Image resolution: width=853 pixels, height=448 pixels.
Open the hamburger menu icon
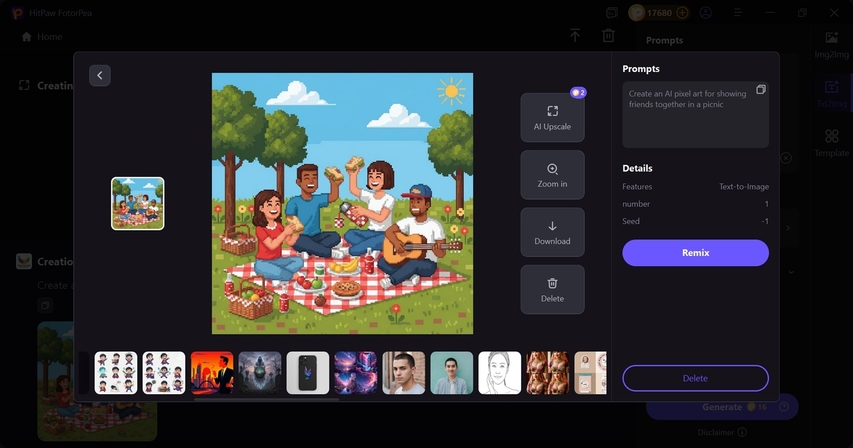[x=738, y=13]
